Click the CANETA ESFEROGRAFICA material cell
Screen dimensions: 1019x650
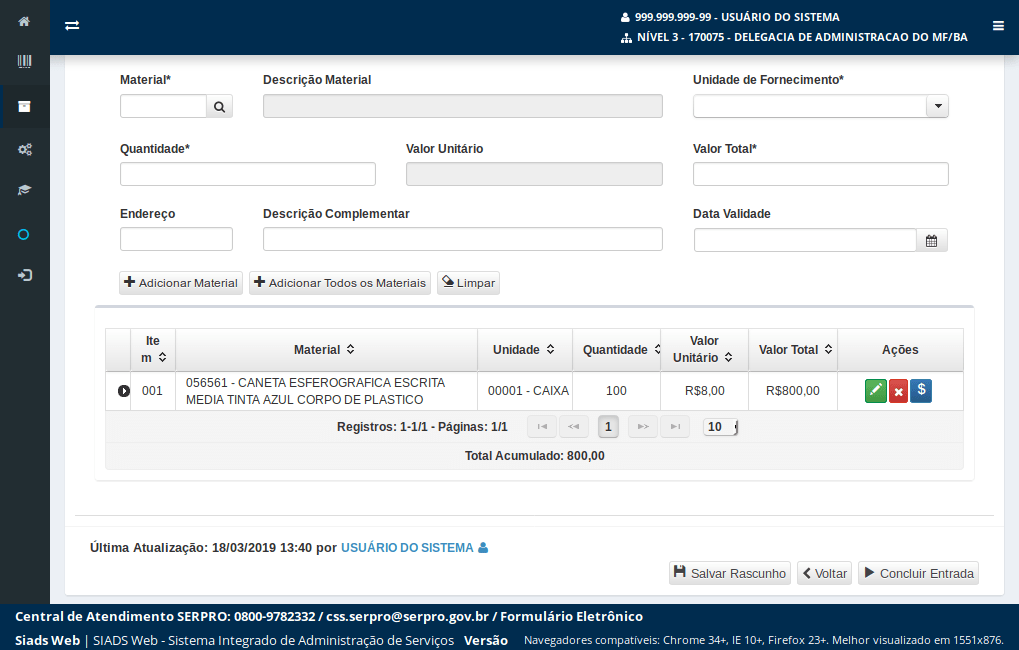(x=326, y=391)
